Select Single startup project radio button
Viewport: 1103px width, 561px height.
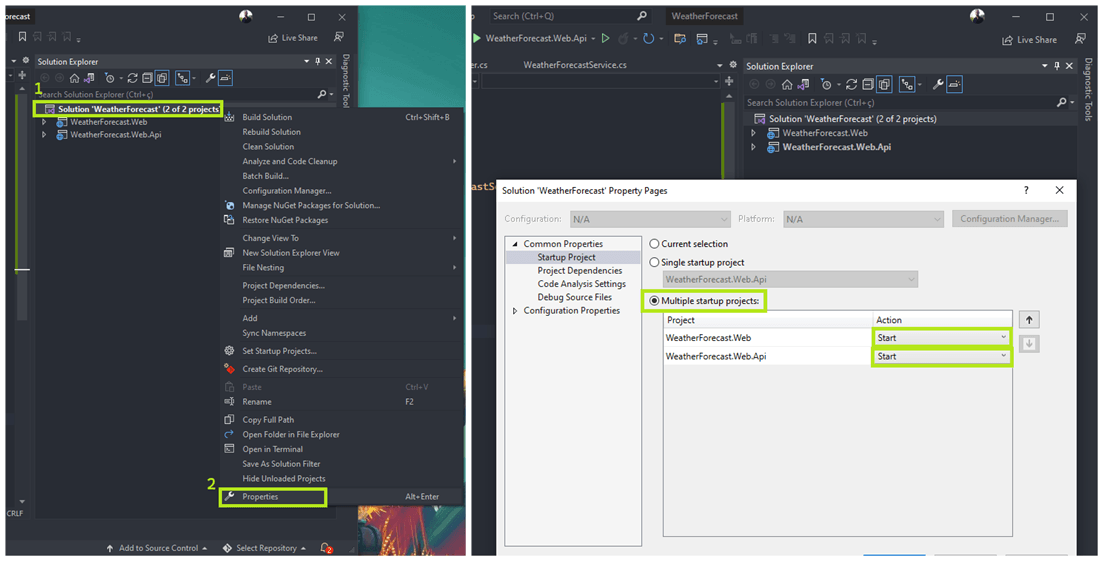pyautogui.click(x=654, y=262)
